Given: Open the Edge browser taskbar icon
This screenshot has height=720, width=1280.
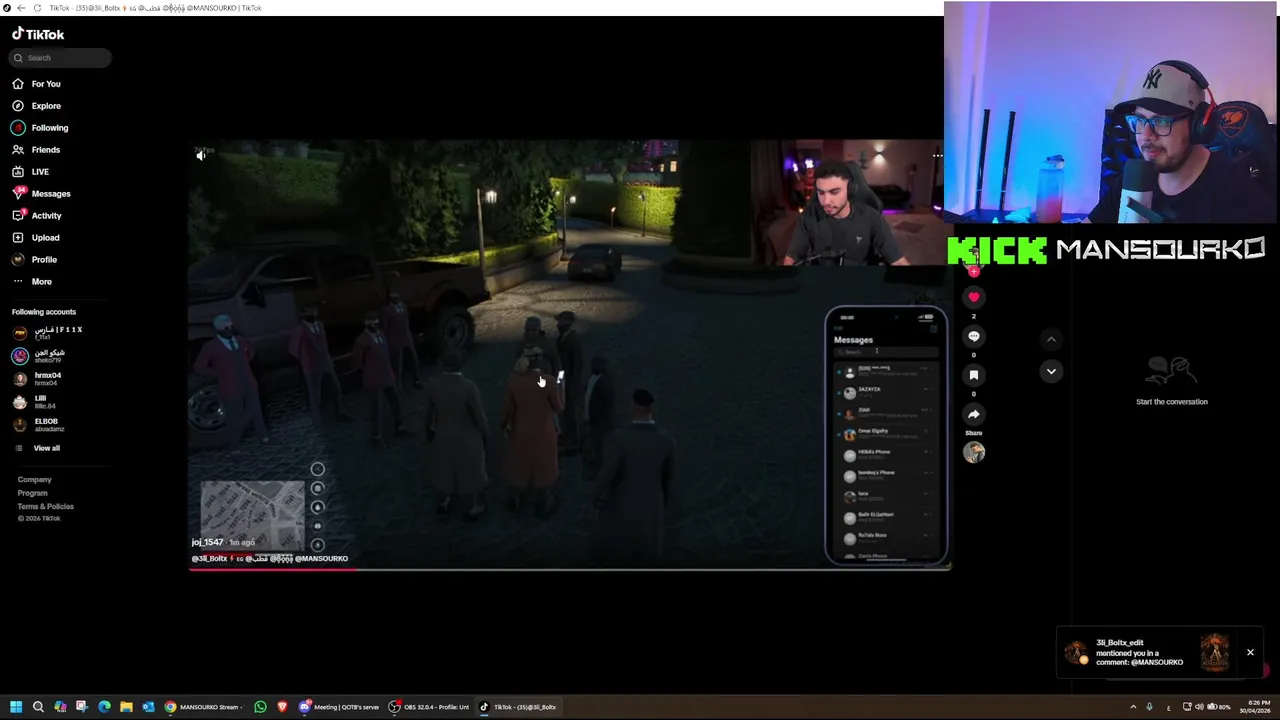Looking at the screenshot, I should (x=104, y=707).
